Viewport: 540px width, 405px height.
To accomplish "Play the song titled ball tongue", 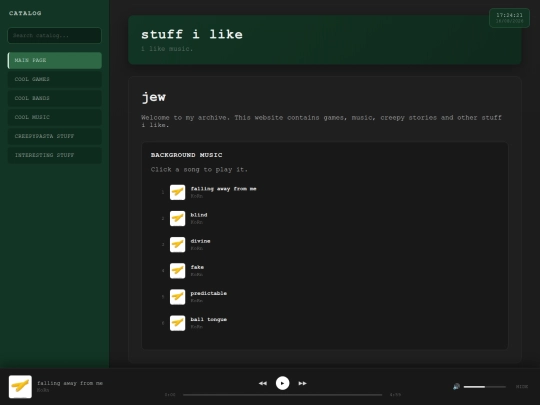I will 208,320.
